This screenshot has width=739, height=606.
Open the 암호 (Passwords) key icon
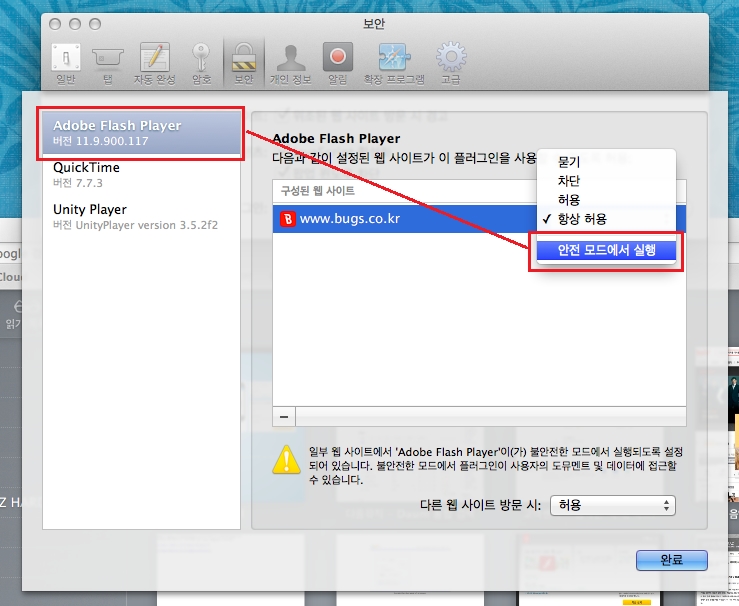point(201,65)
